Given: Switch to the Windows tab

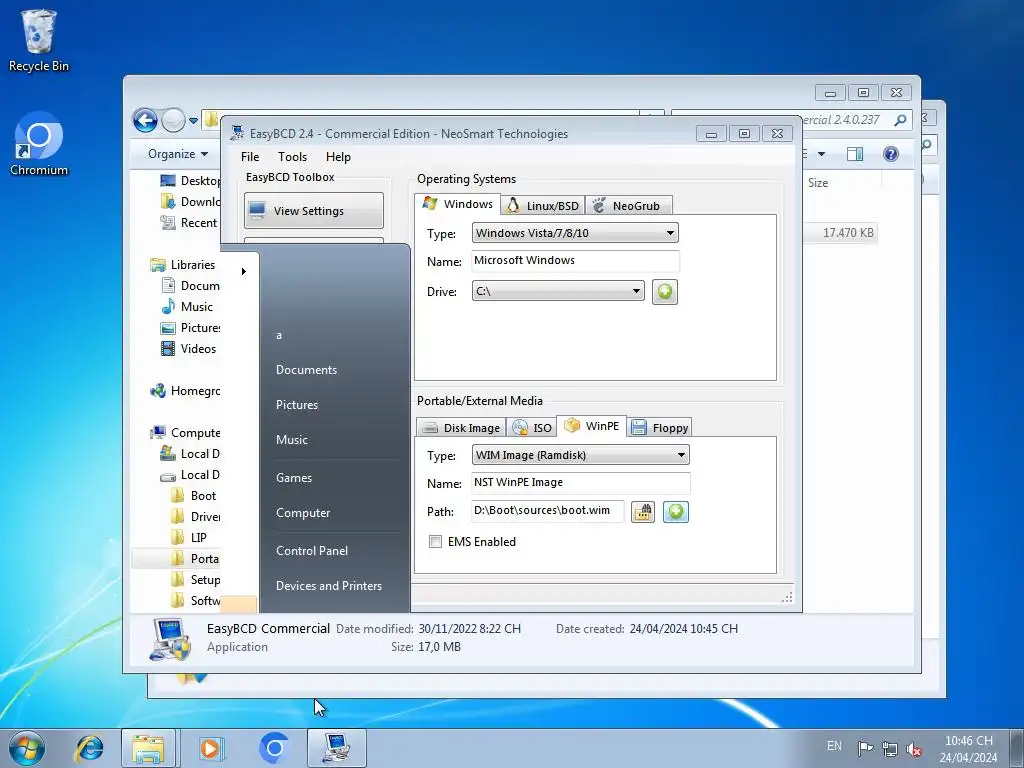Looking at the screenshot, I should 458,204.
